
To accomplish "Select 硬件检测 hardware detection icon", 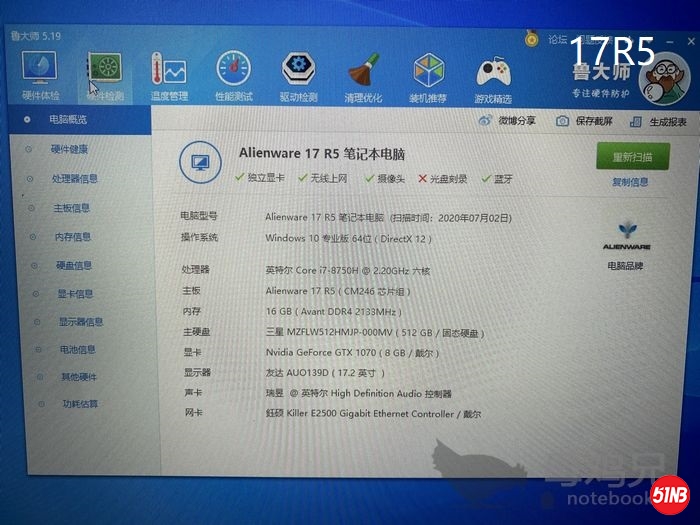I will tap(105, 72).
